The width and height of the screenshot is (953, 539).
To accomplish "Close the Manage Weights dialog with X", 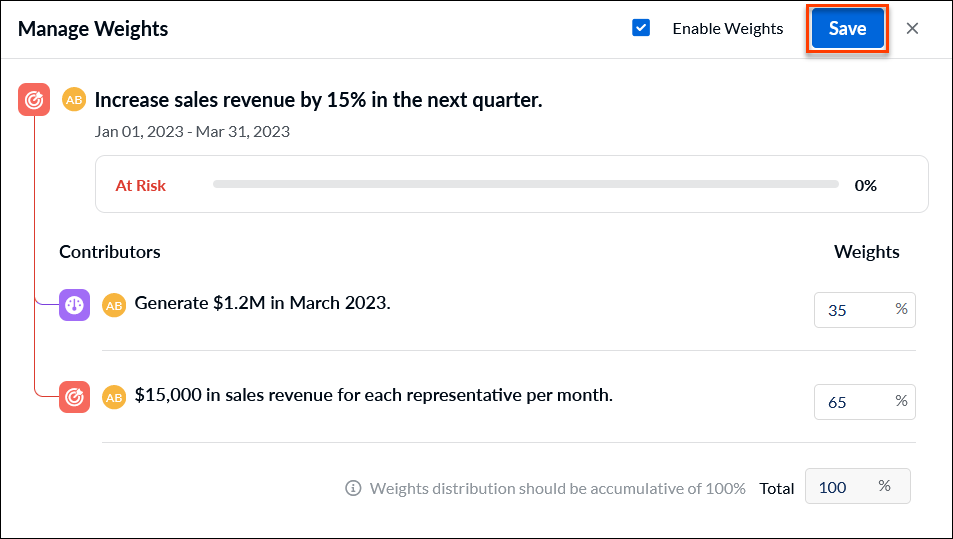I will 912,29.
